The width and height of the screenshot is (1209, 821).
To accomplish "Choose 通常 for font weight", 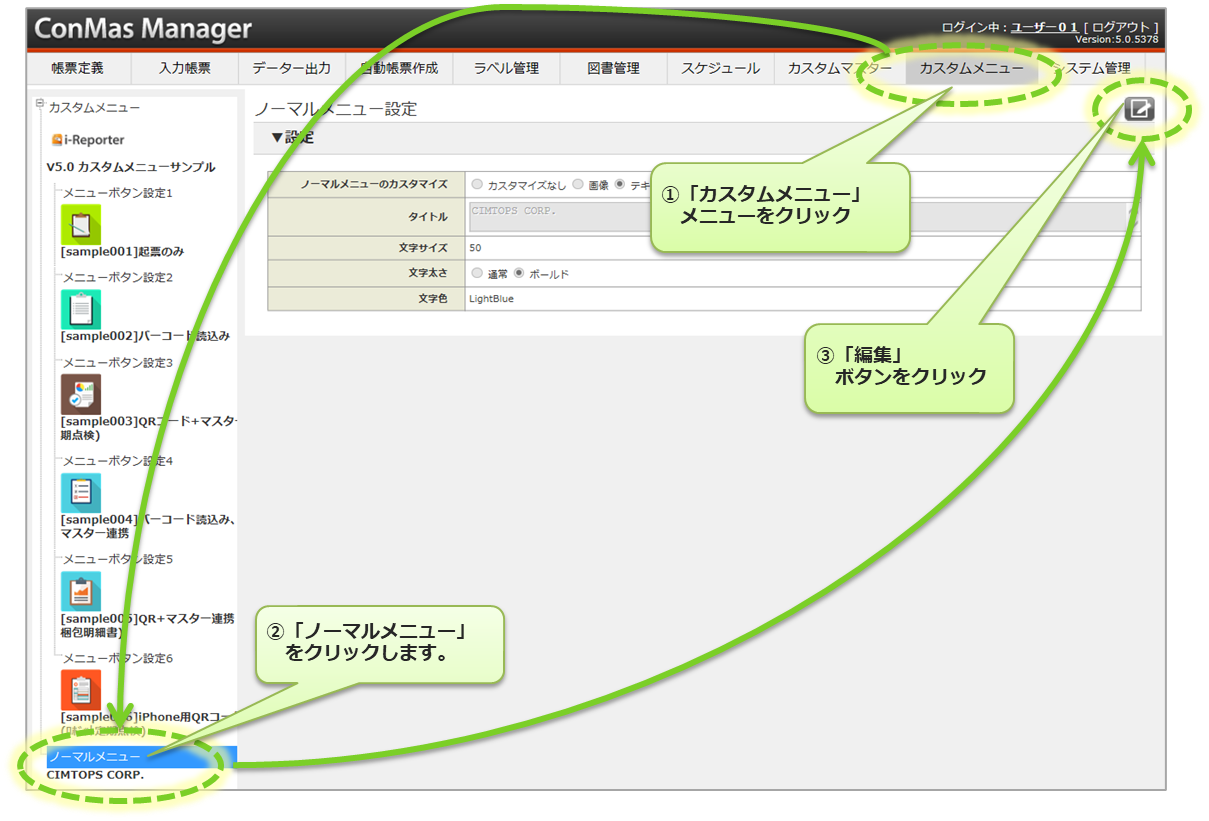I will click(x=477, y=273).
